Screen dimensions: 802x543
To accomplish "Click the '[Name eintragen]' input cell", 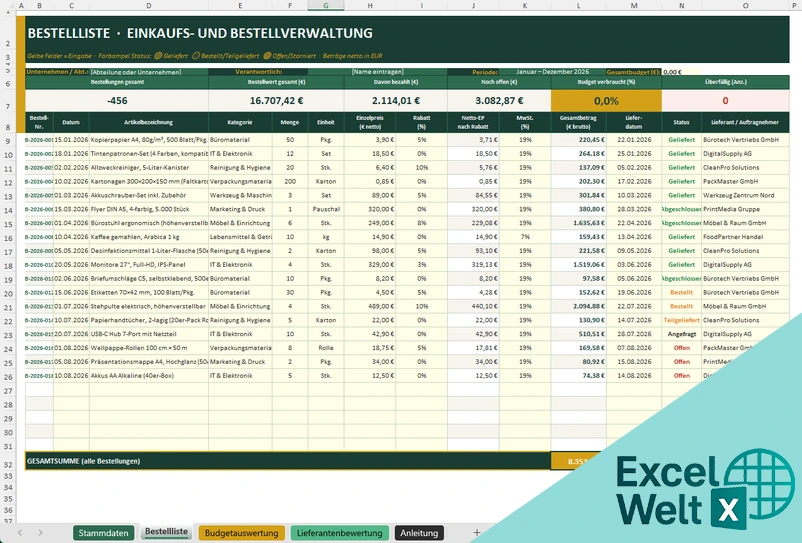I will tap(377, 72).
